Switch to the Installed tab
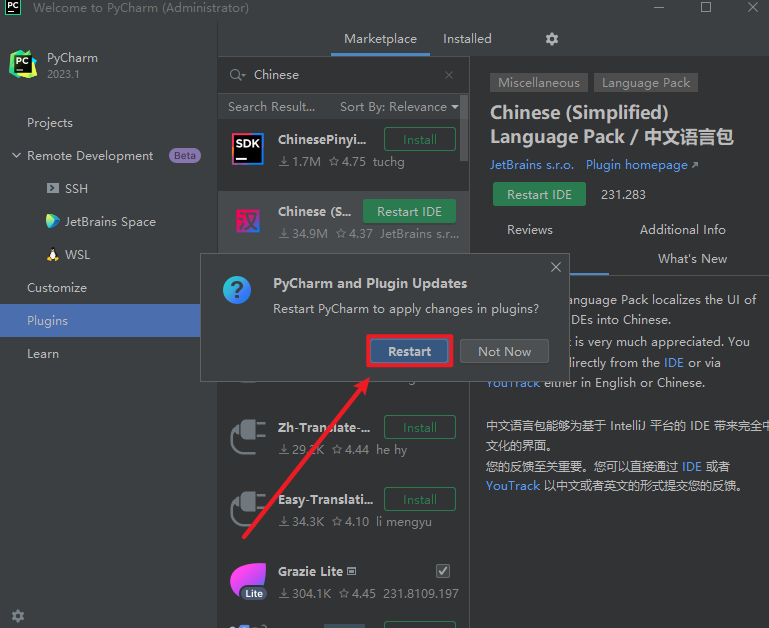This screenshot has height=628, width=769. [467, 39]
